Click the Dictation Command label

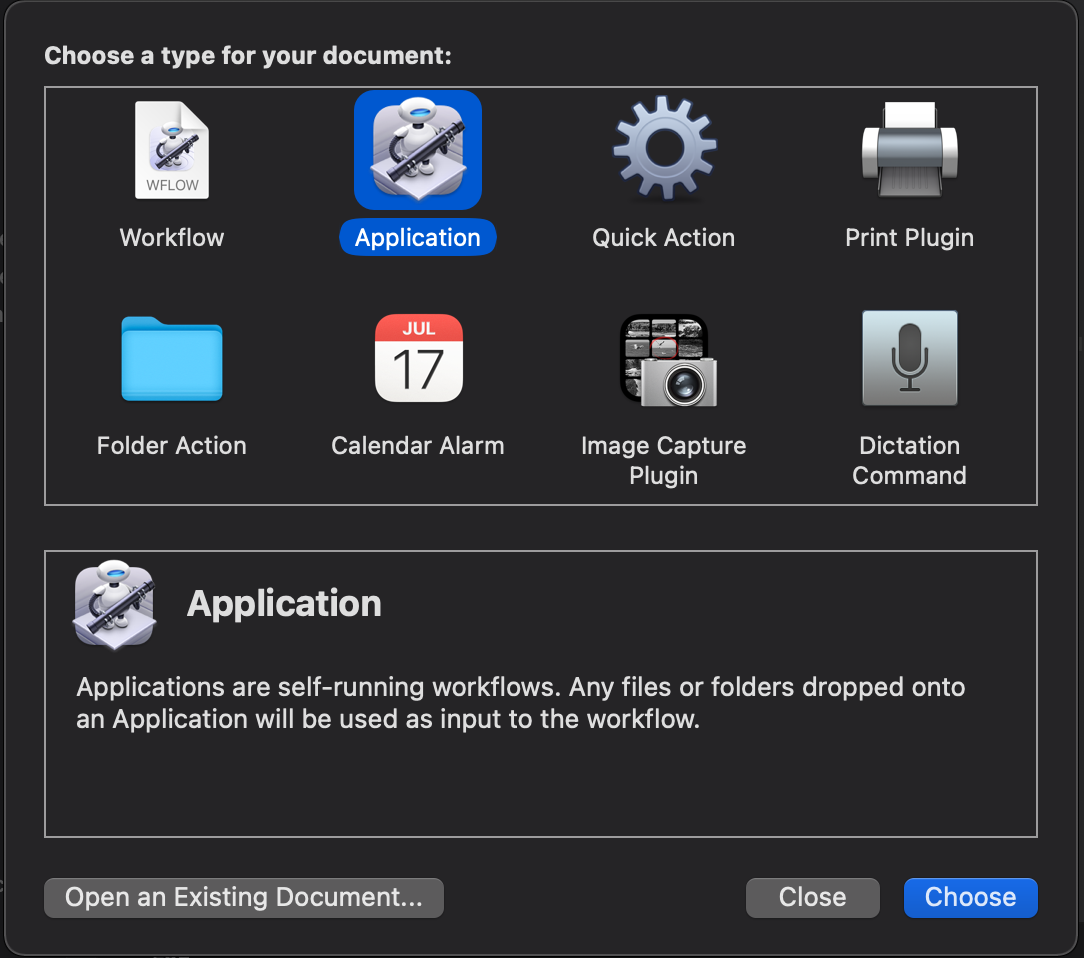[x=910, y=460]
